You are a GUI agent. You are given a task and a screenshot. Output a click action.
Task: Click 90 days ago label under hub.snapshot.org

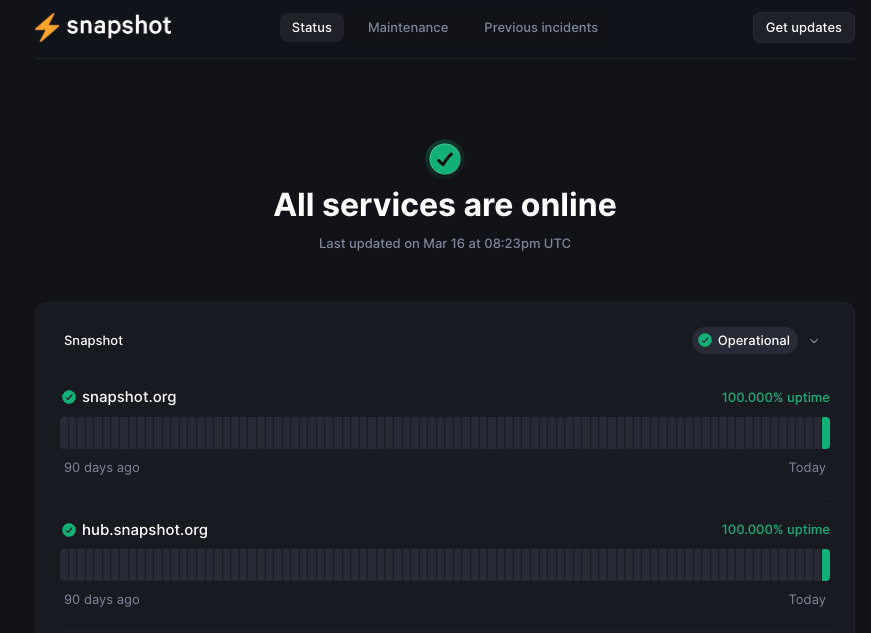(102, 600)
